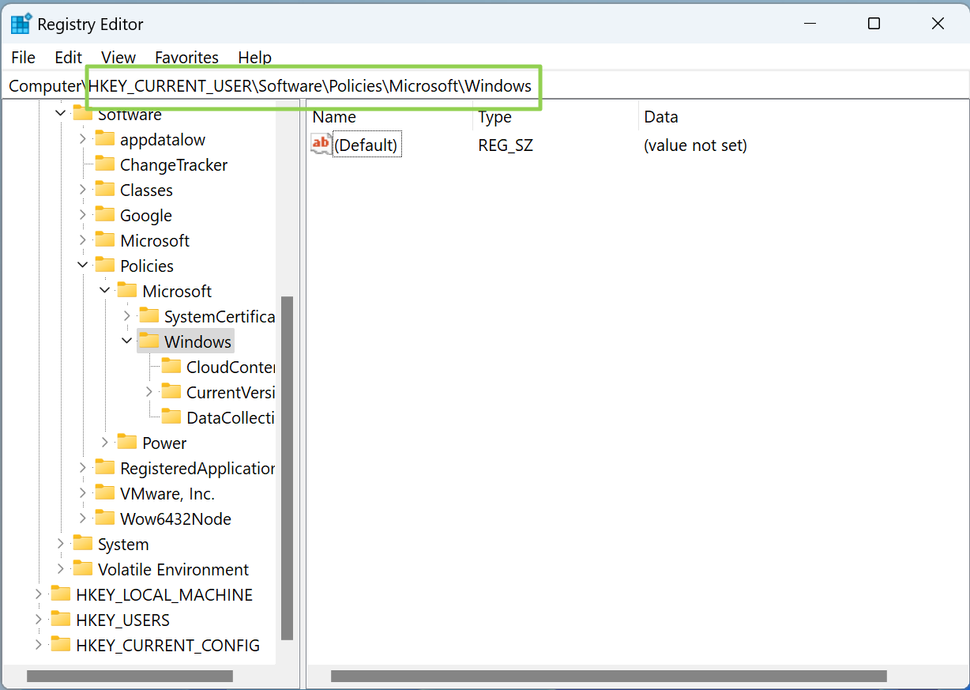Click the Google key folder icon
Viewport: 970px width, 690px height.
coord(105,215)
